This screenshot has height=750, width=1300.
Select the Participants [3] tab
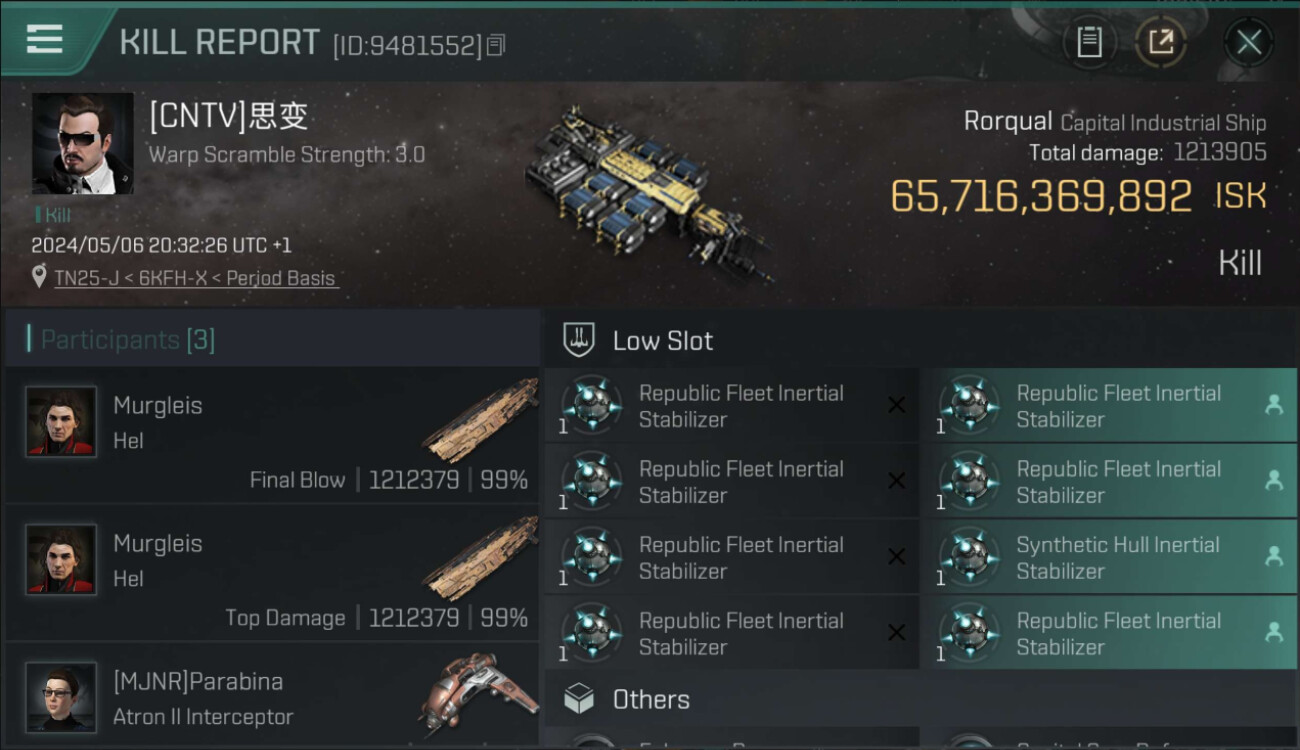click(x=128, y=340)
